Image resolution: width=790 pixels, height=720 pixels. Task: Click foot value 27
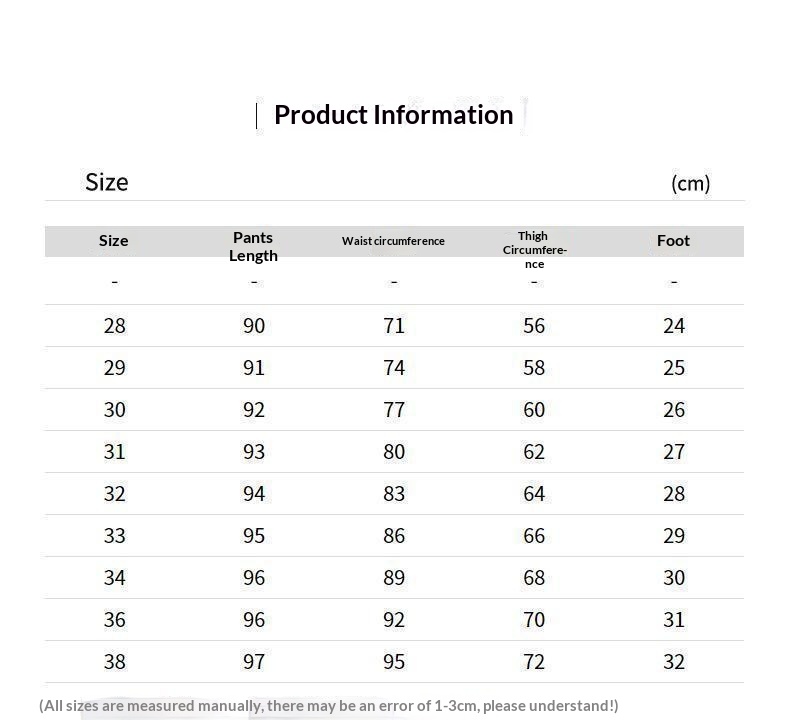(x=674, y=452)
